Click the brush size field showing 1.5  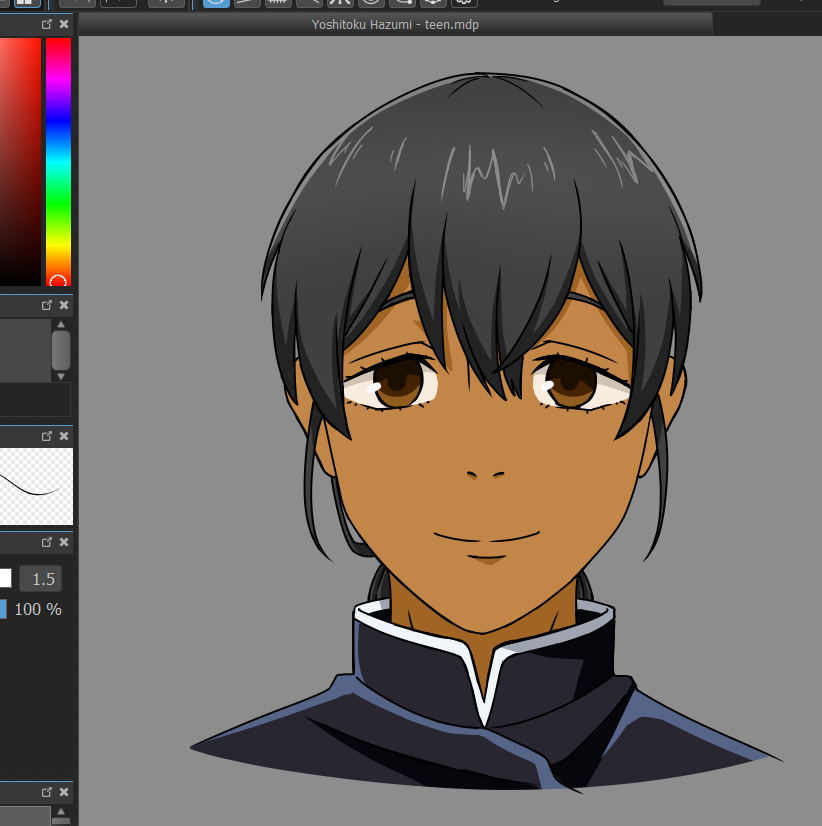(x=41, y=578)
